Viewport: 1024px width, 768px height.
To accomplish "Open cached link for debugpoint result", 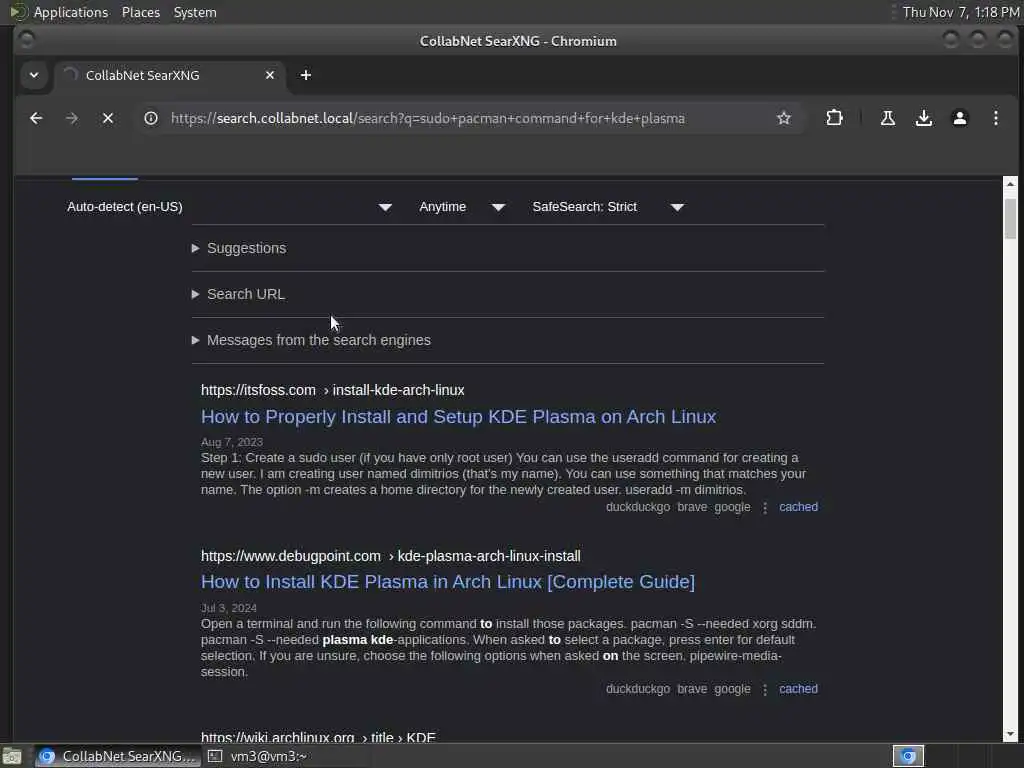I will click(798, 688).
